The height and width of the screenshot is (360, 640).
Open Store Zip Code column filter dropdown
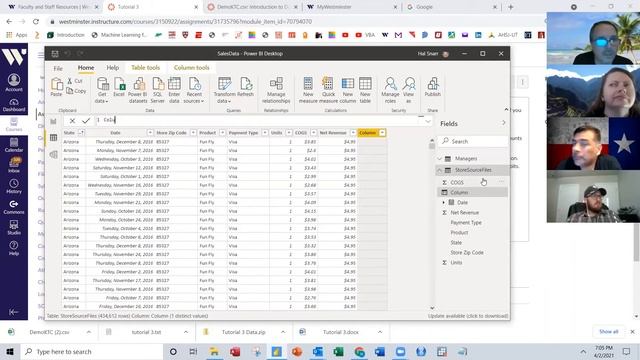(193, 133)
